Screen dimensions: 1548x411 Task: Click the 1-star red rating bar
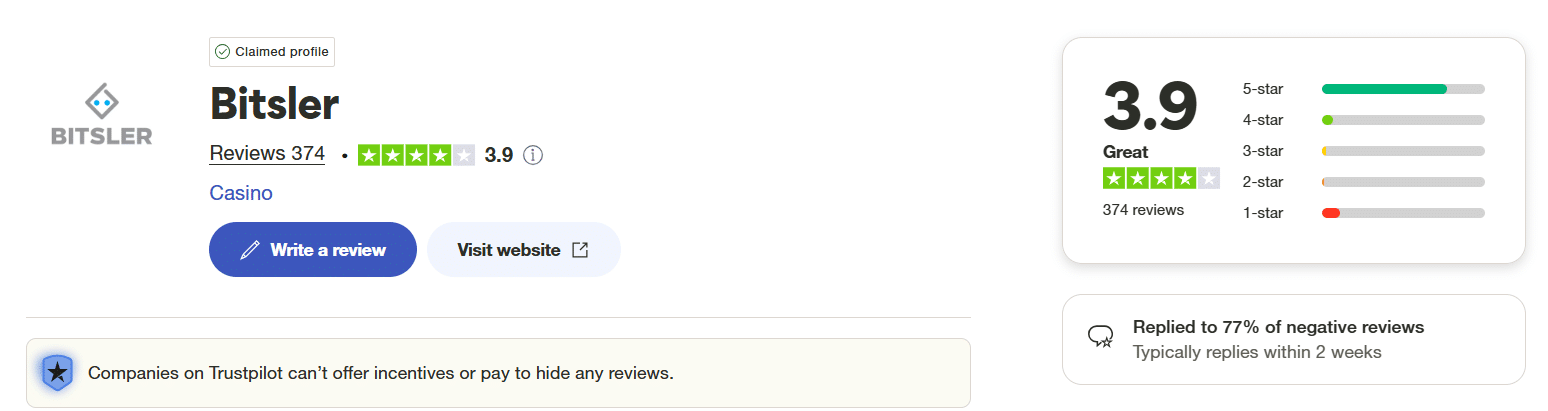pyautogui.click(x=1402, y=213)
